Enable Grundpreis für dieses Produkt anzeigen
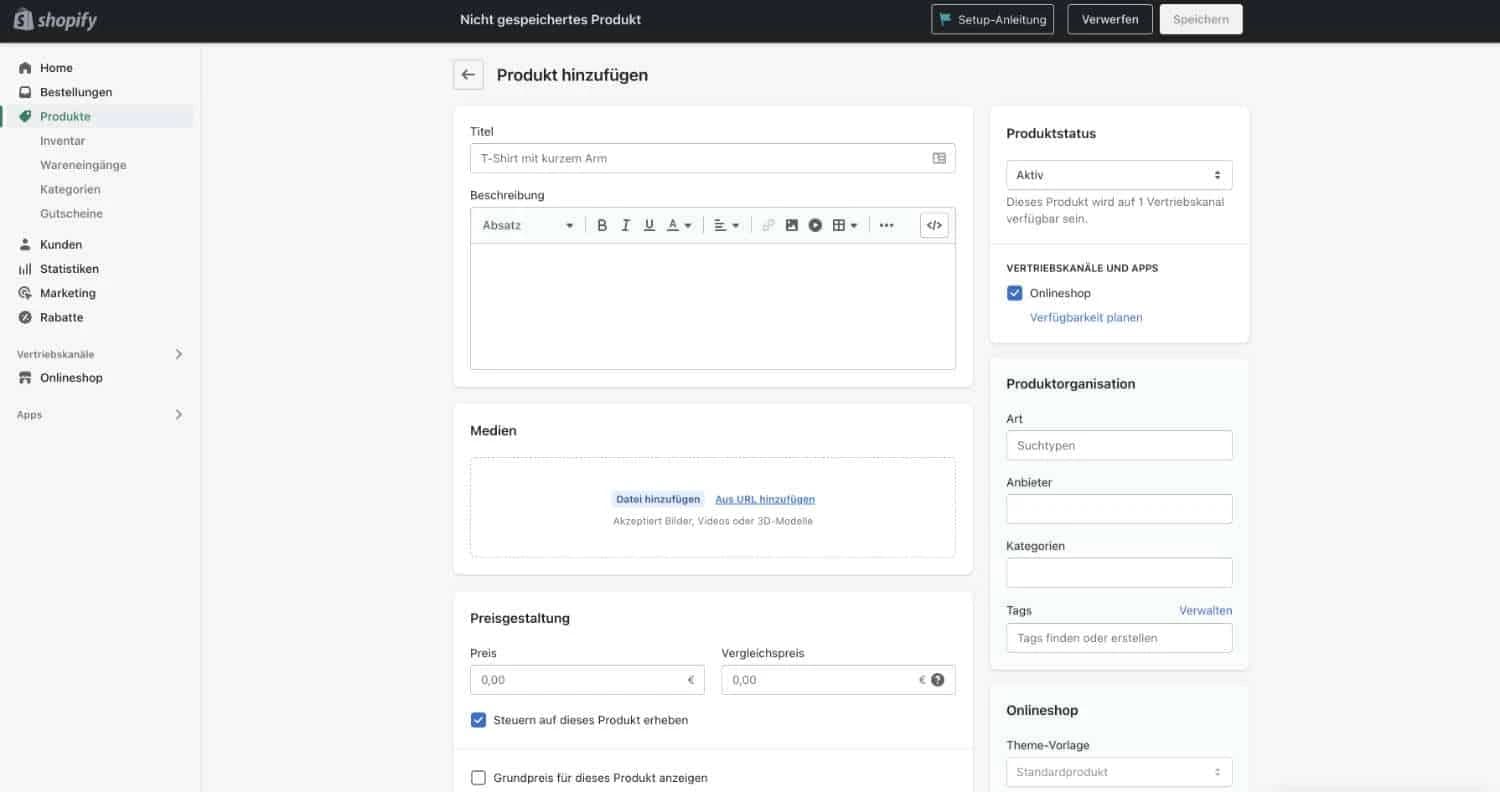Viewport: 1500px width, 792px height. point(478,777)
